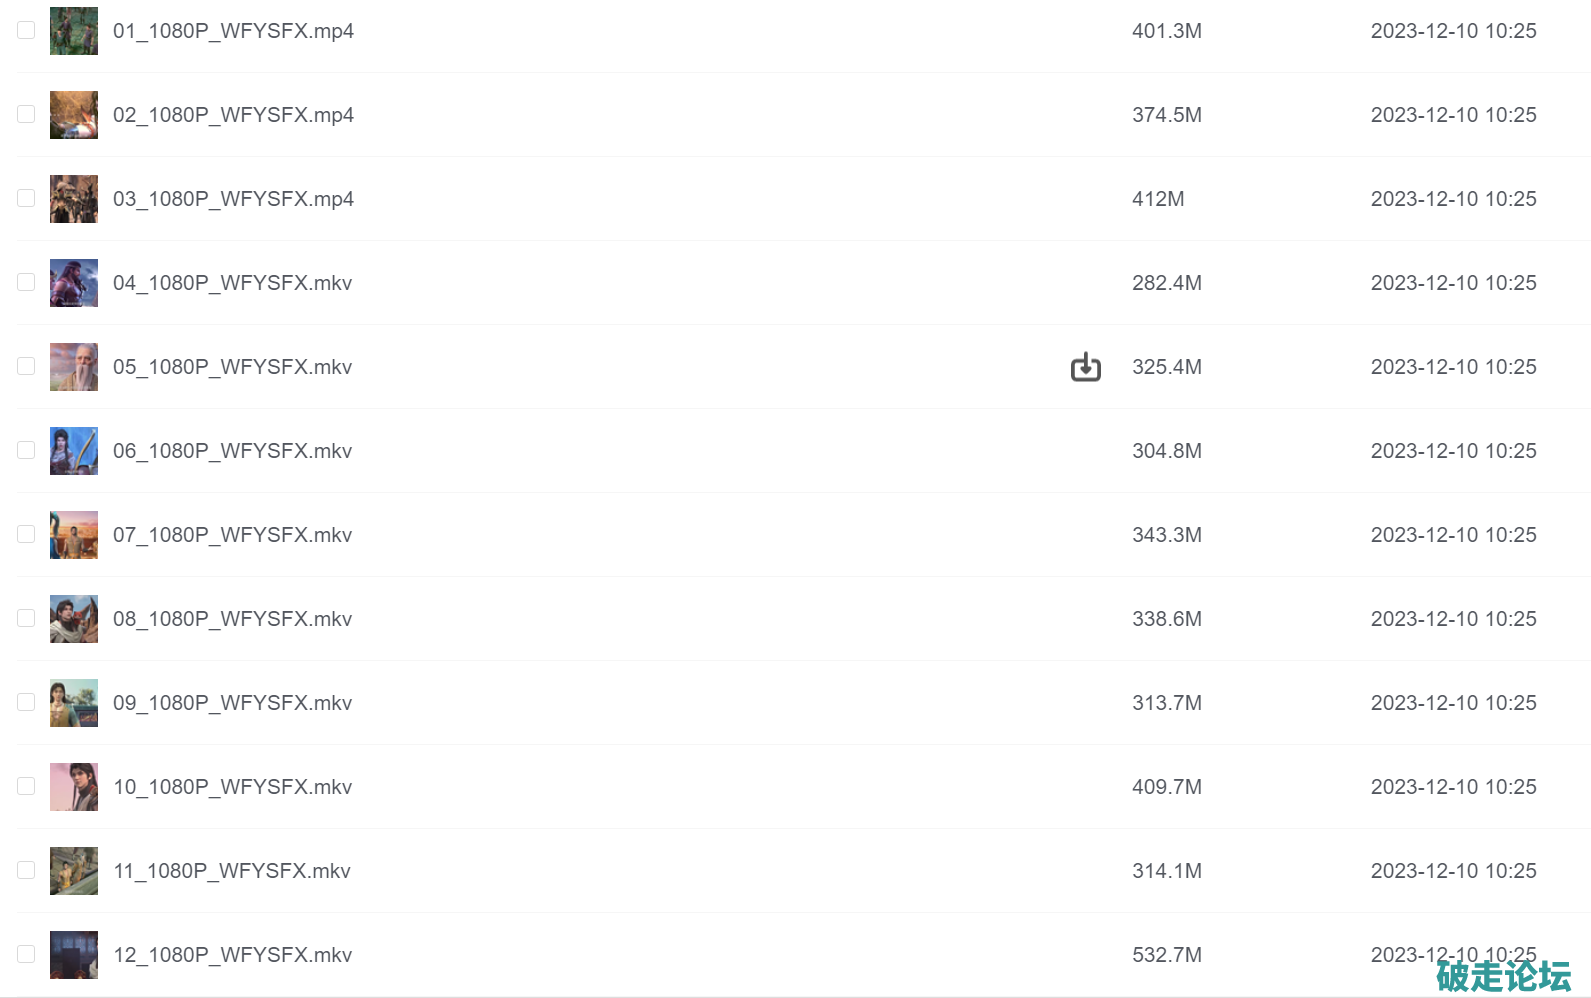The width and height of the screenshot is (1591, 998).
Task: Open thumbnail of 01_1080P_WFYSFX.mp4
Action: pyautogui.click(x=74, y=31)
